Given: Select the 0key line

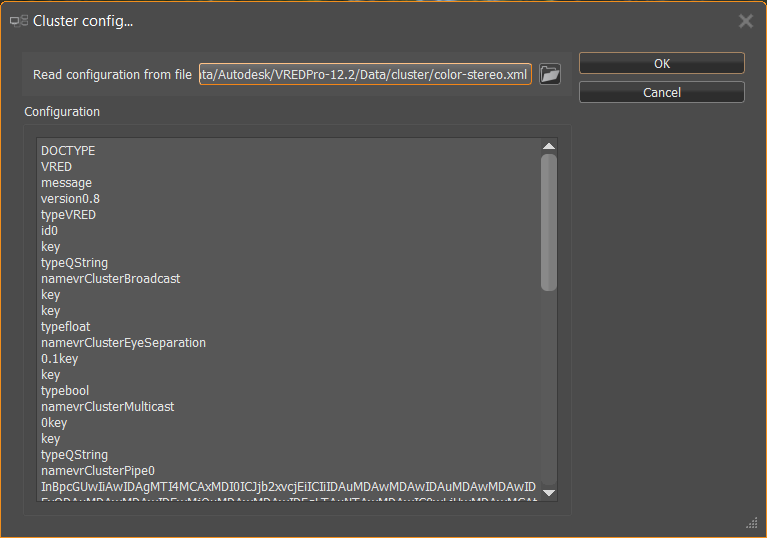Looking at the screenshot, I should pos(54,423).
